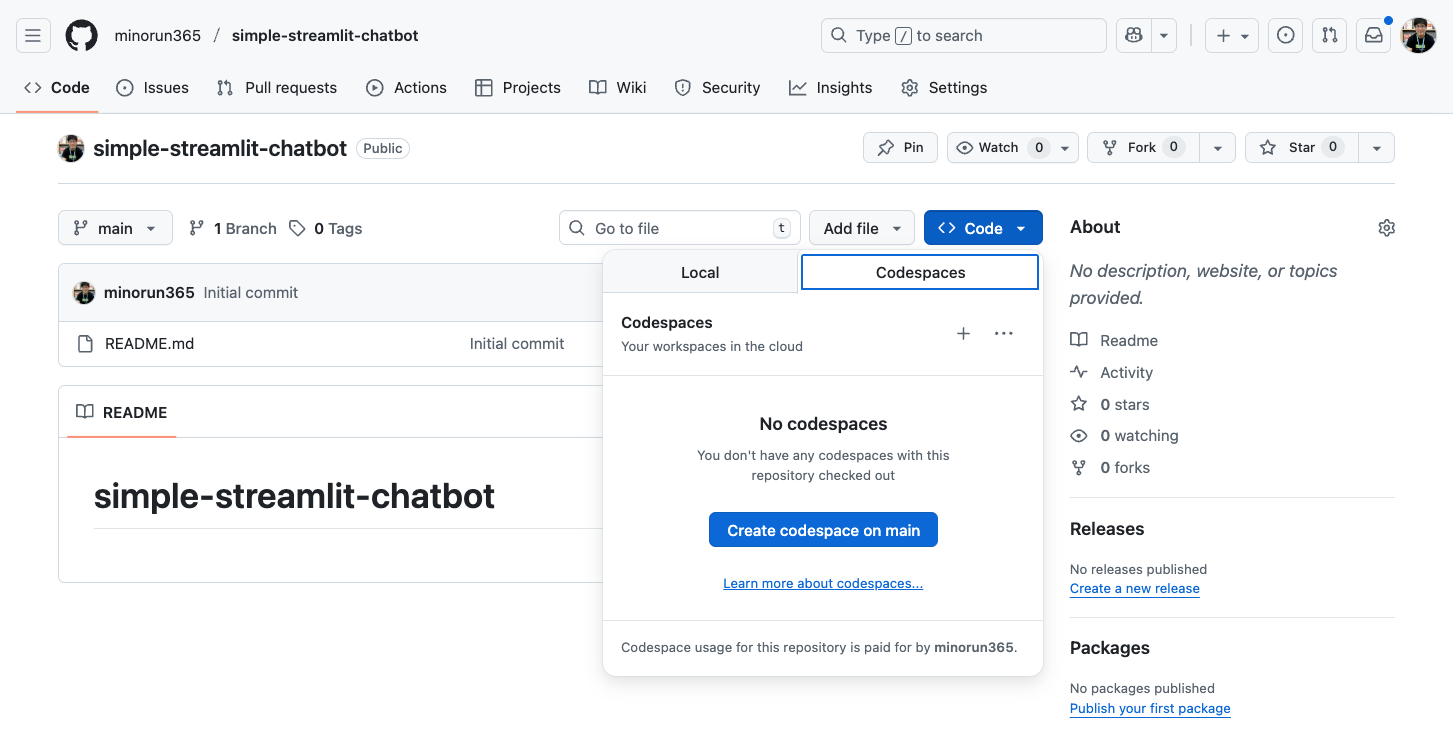View the 0 forks link

(x=1110, y=468)
